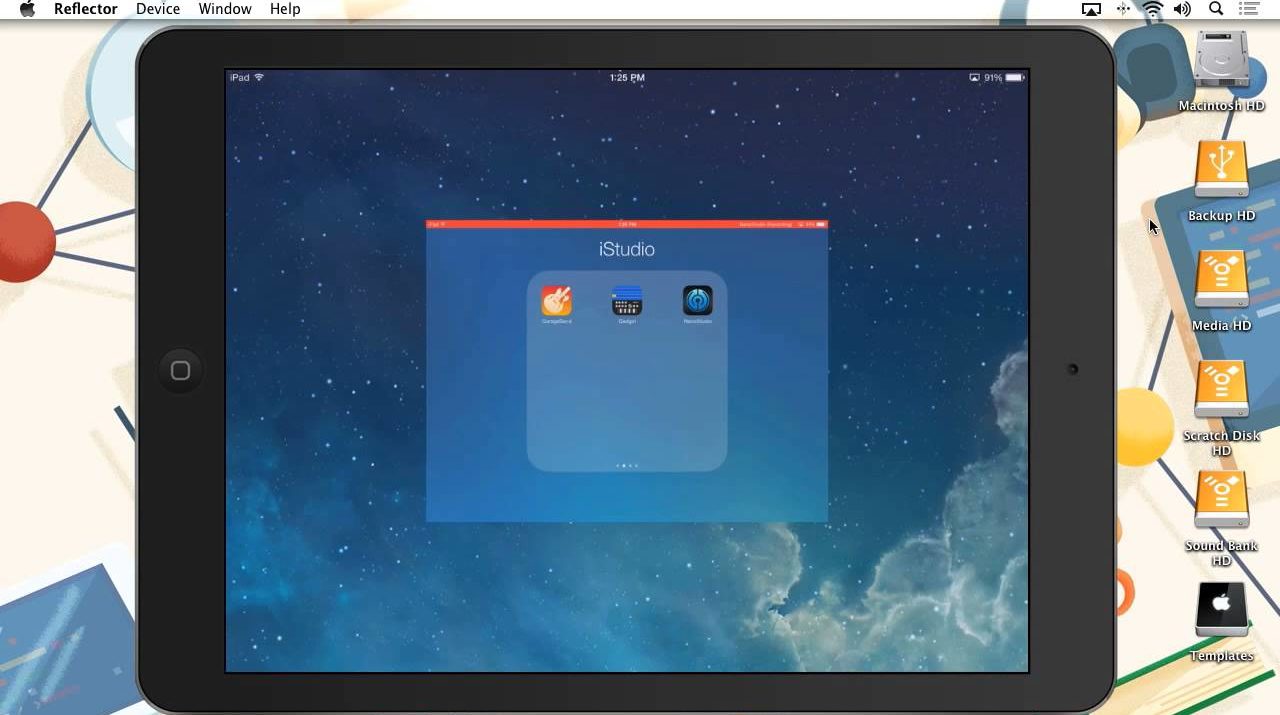Open the NanoStudio app icon
This screenshot has width=1280, height=715.
697,301
